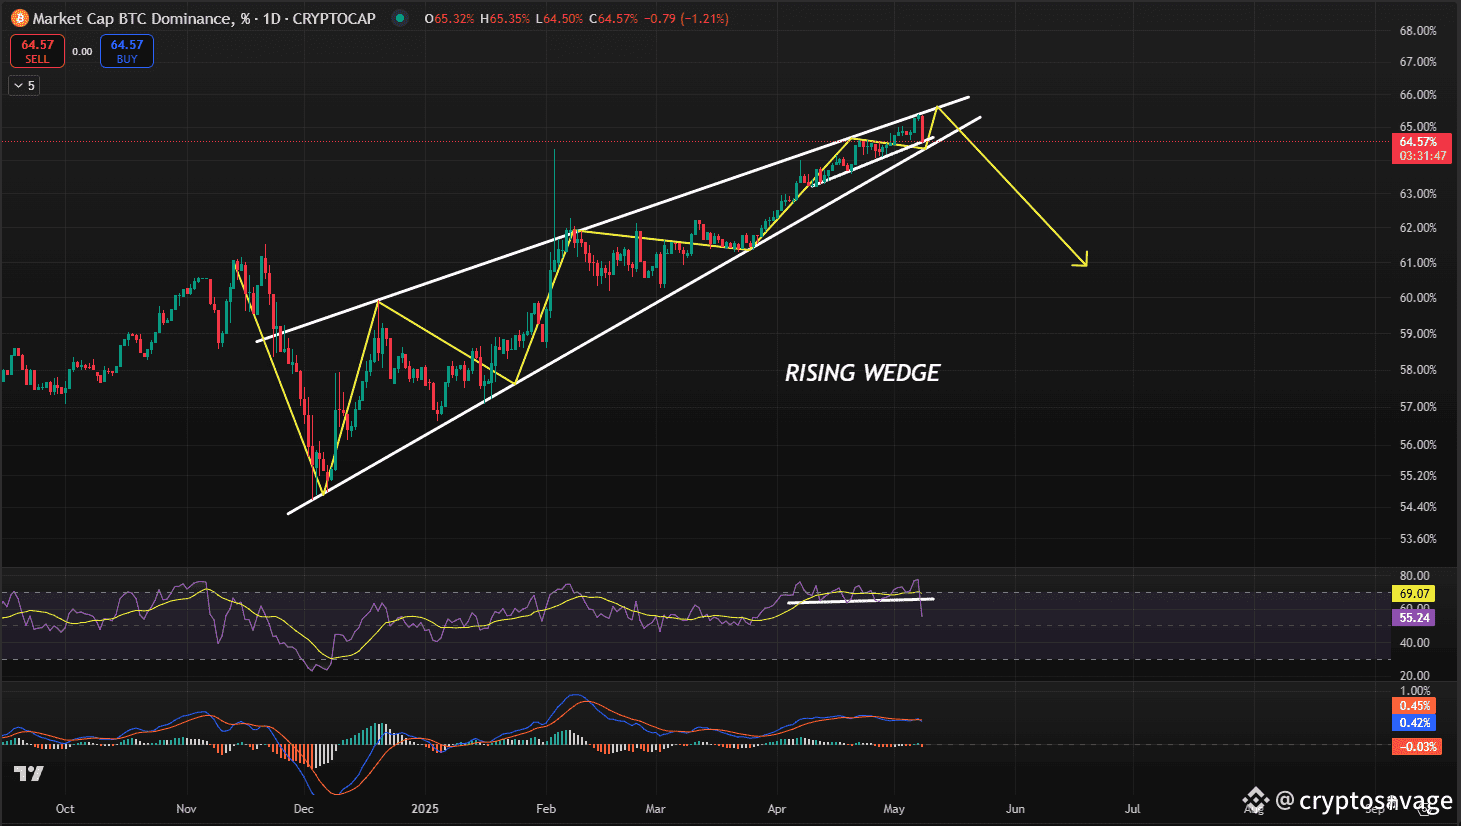Click the 59.00% price axis label
The height and width of the screenshot is (826, 1461).
pos(1418,334)
